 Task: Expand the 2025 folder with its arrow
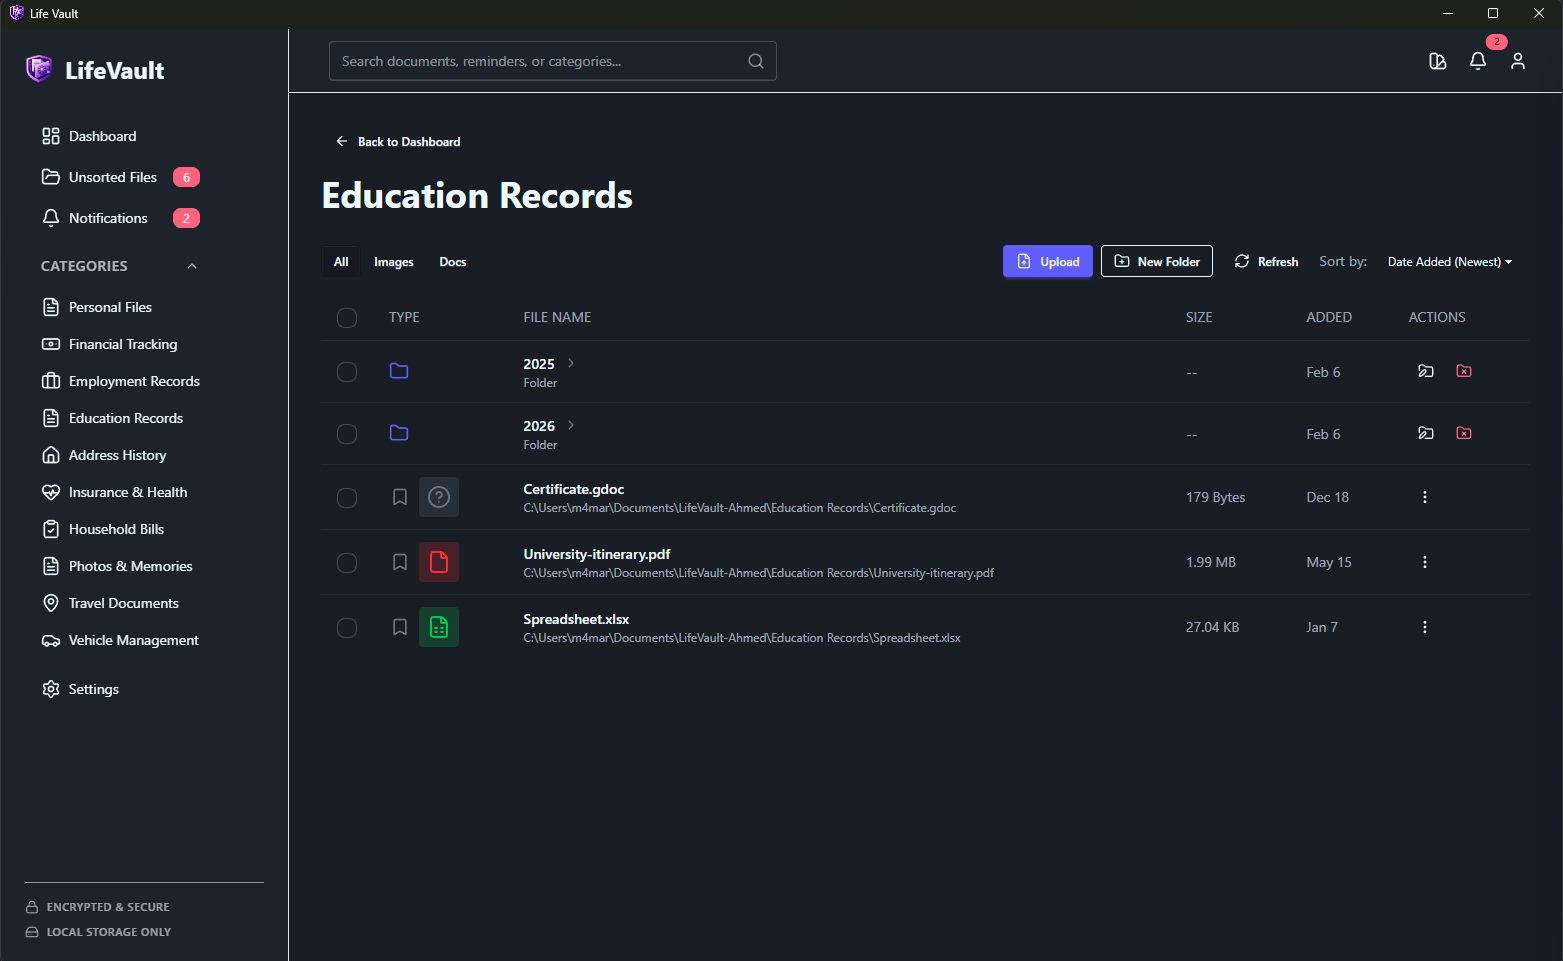tap(570, 363)
